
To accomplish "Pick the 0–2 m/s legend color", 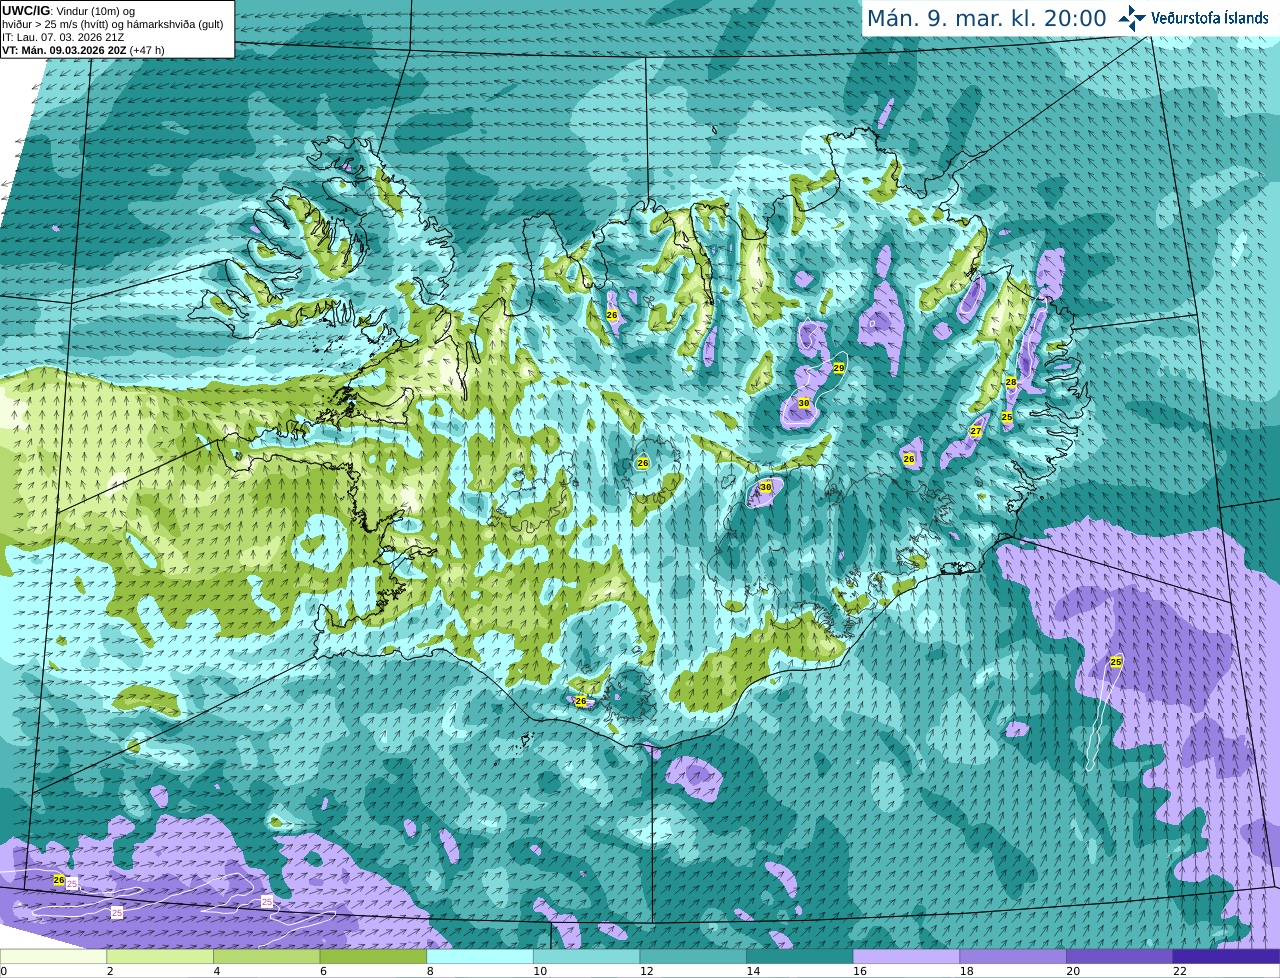I will point(53,956).
